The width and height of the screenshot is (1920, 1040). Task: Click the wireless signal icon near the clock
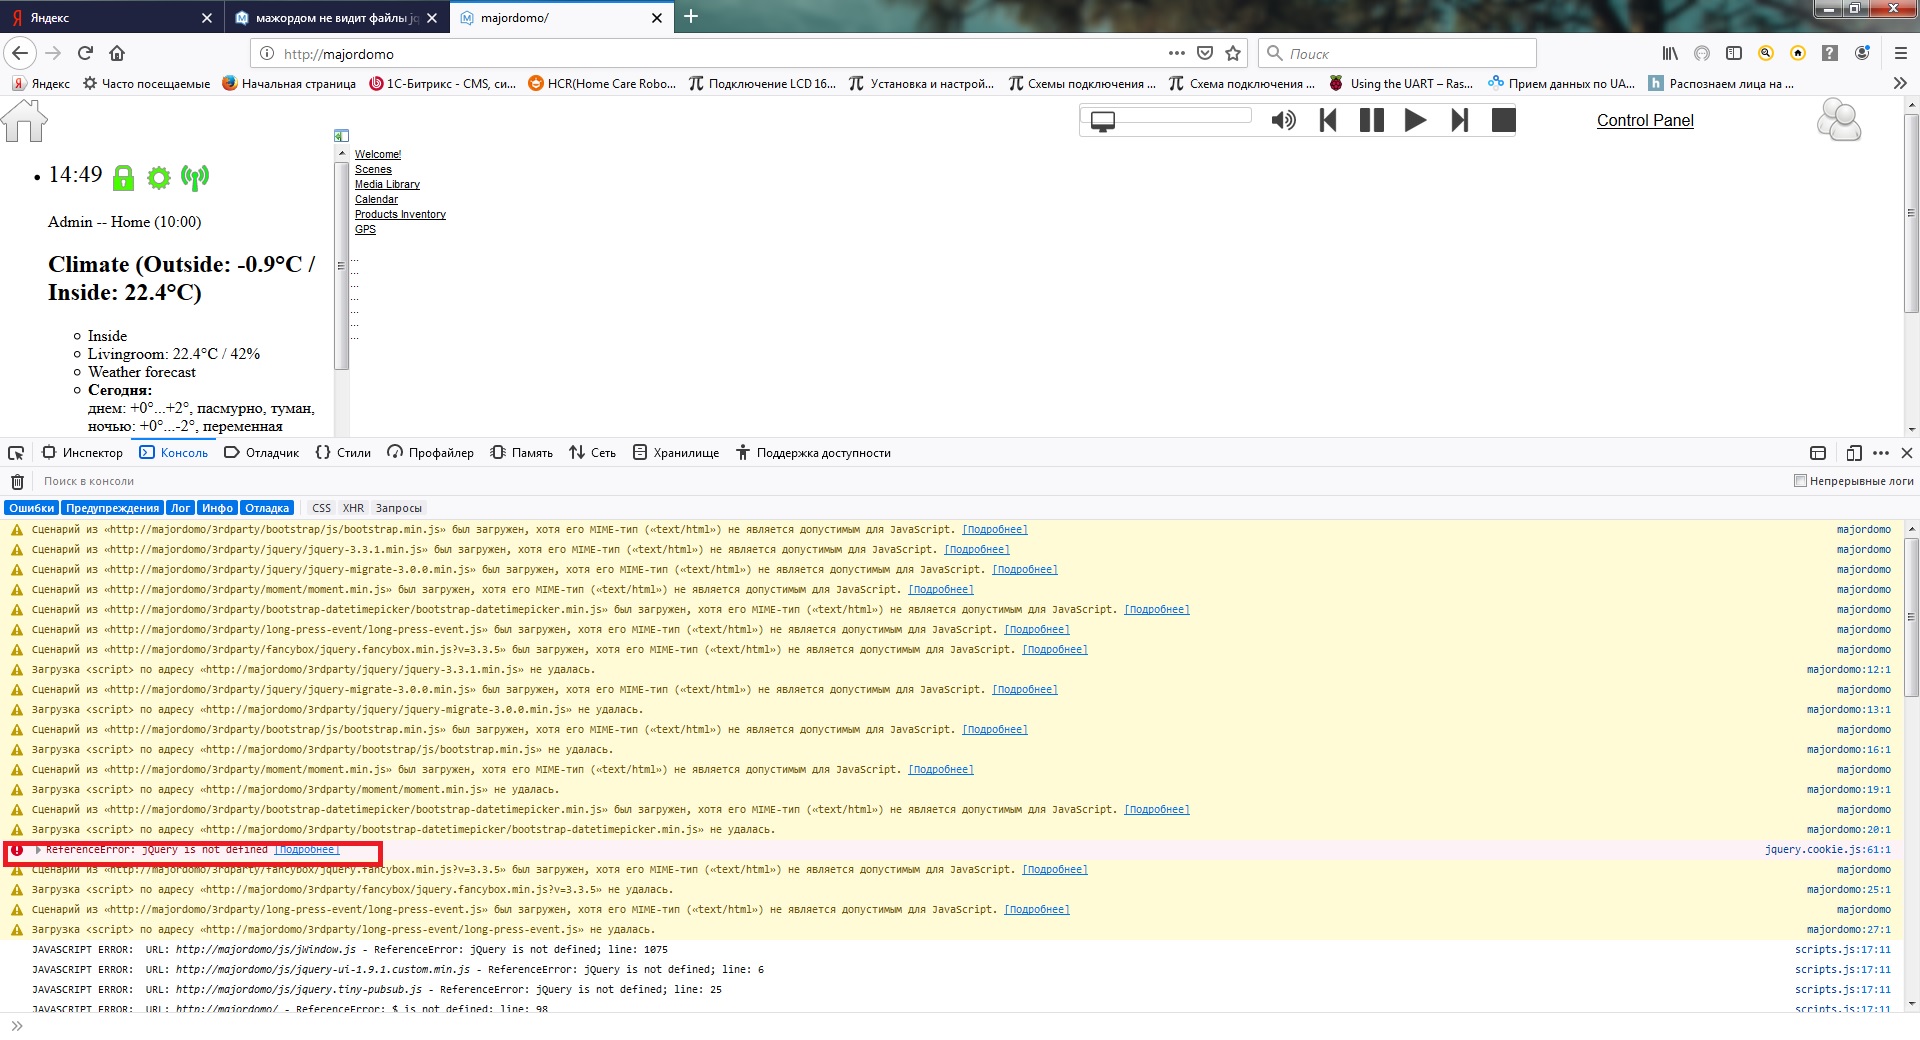195,177
